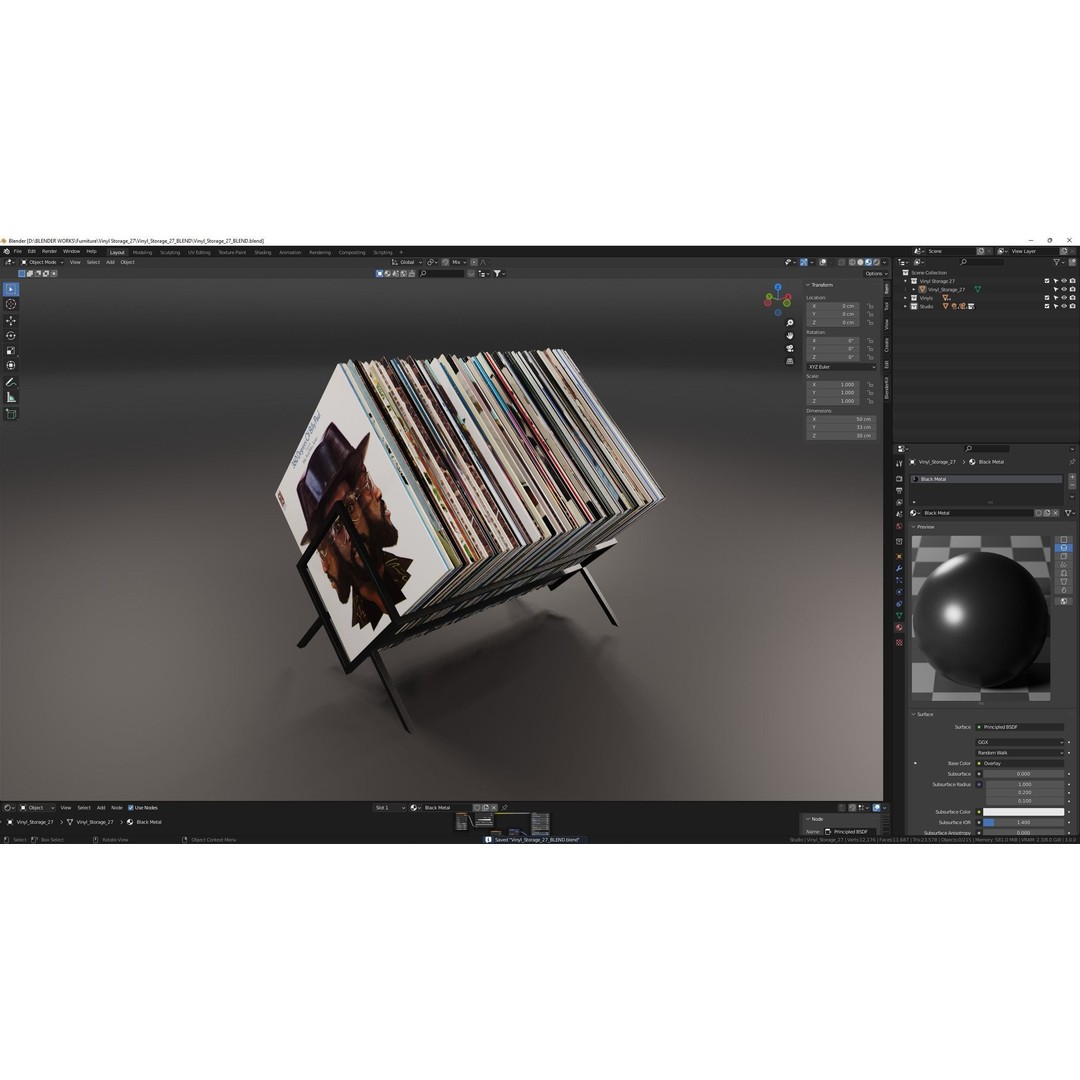Open the viewport Options dropdown
The height and width of the screenshot is (1080, 1080).
(x=876, y=273)
